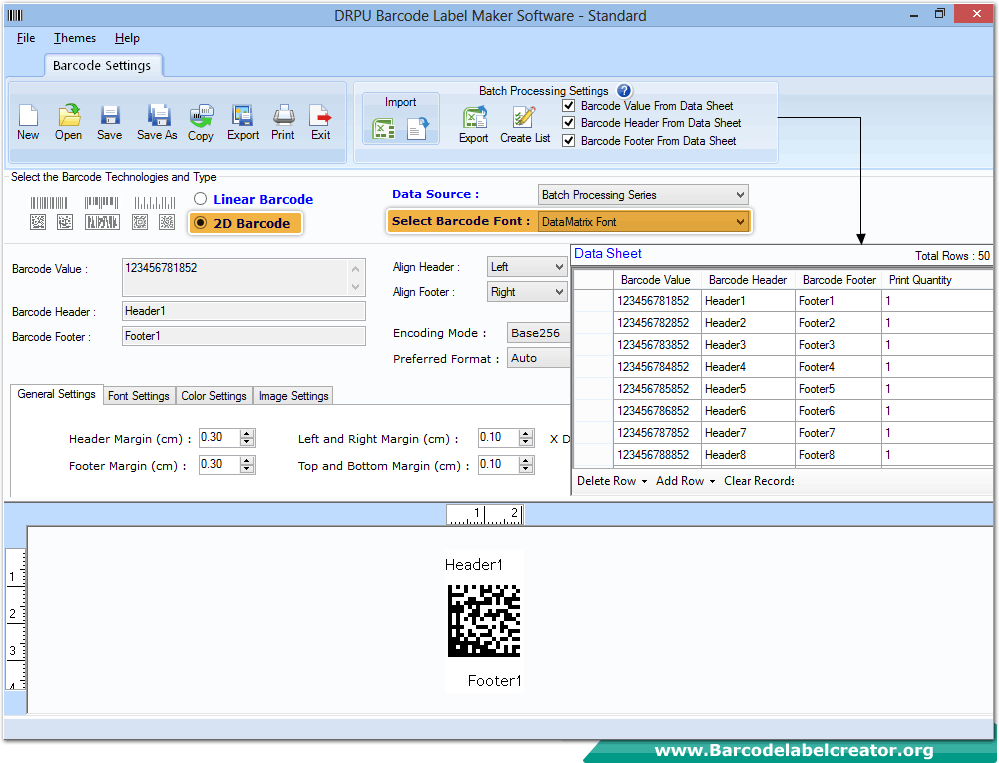Open Batch Processing Settings help icon
The image size is (999, 763).
click(x=624, y=90)
